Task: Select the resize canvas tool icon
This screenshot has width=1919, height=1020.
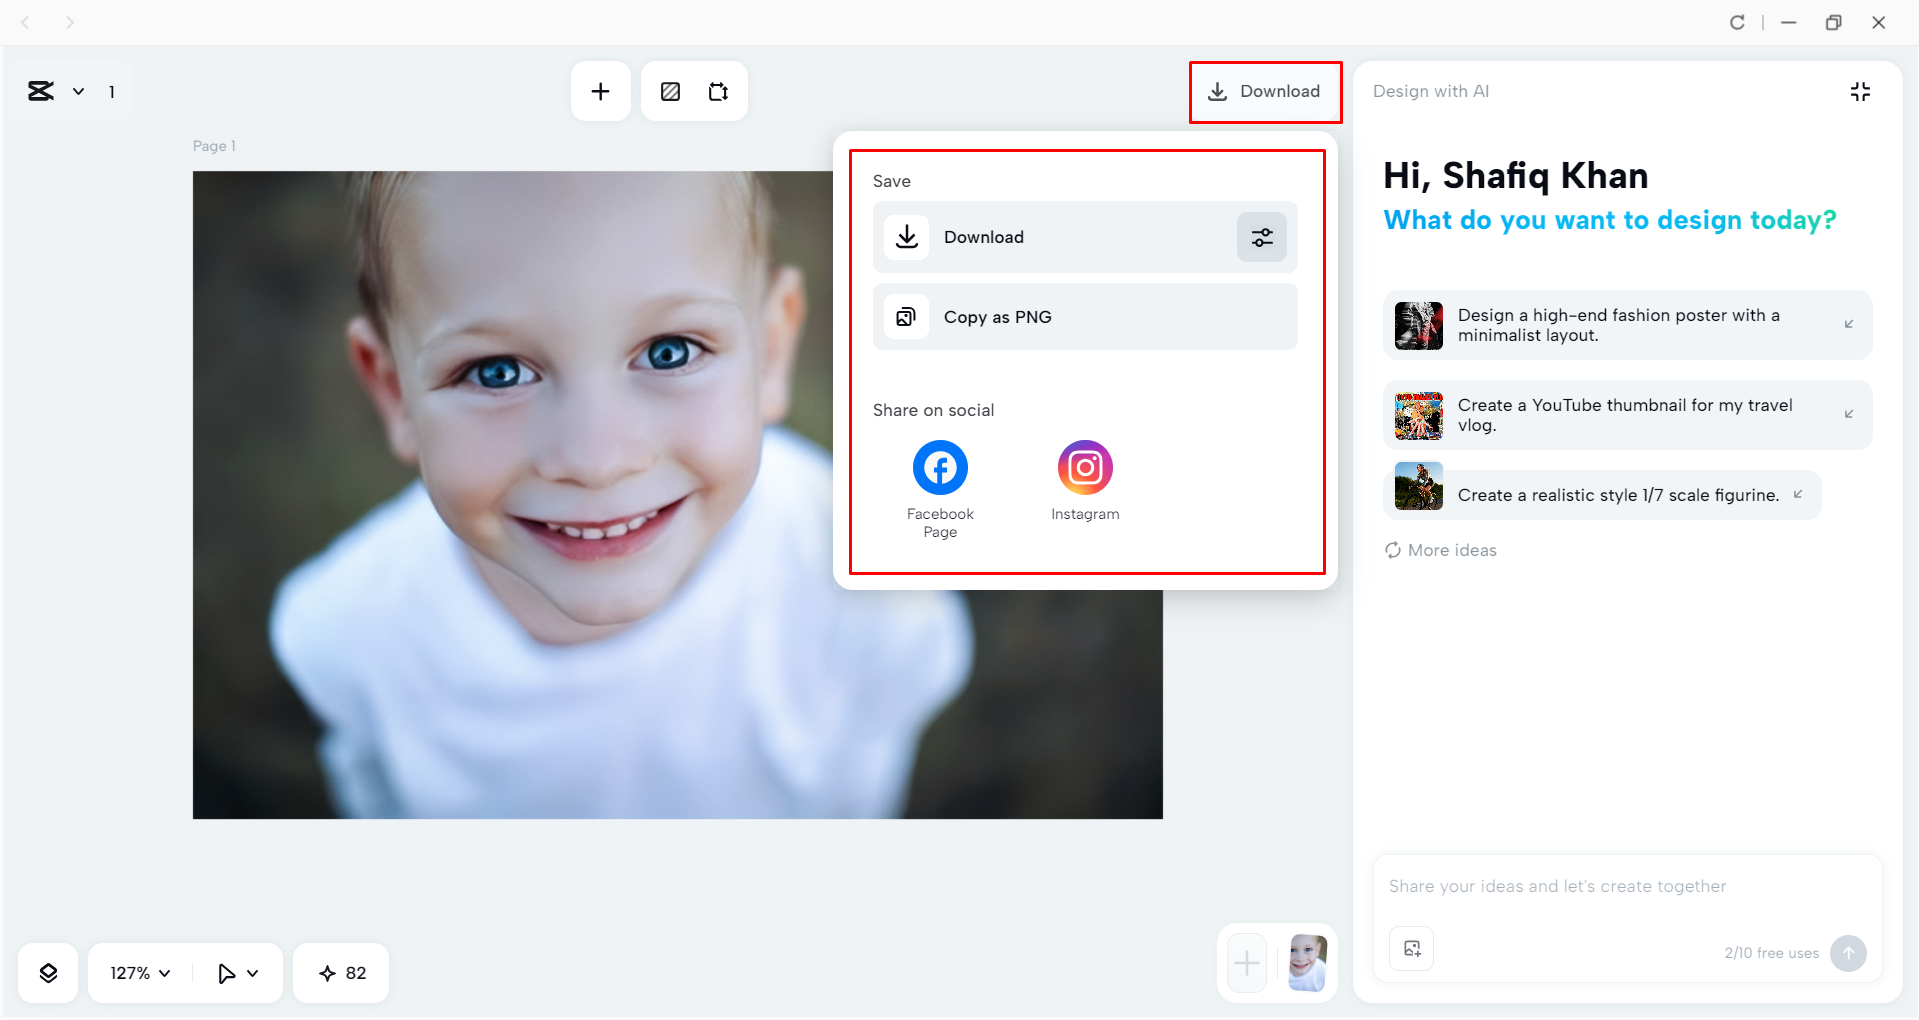Action: coord(718,92)
